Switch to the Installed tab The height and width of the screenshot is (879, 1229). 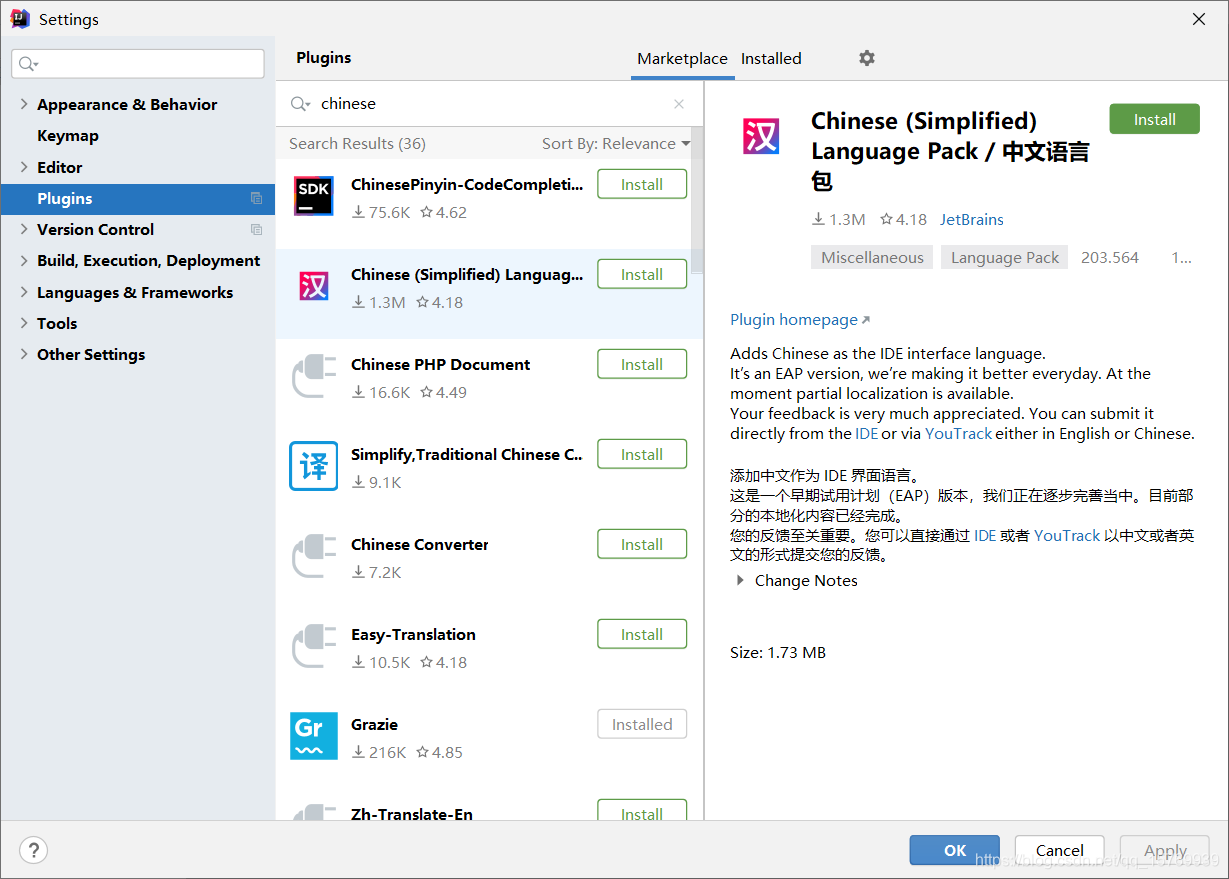point(771,58)
